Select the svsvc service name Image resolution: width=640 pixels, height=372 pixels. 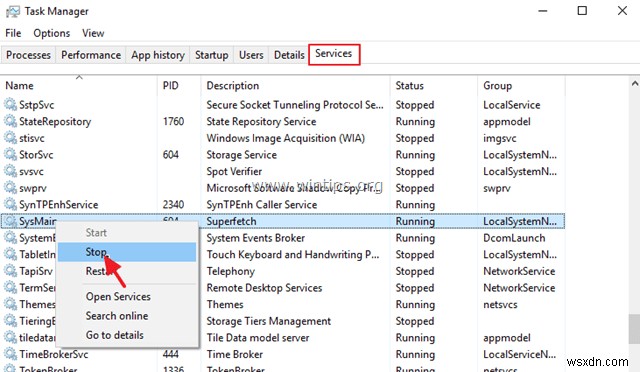coord(31,172)
